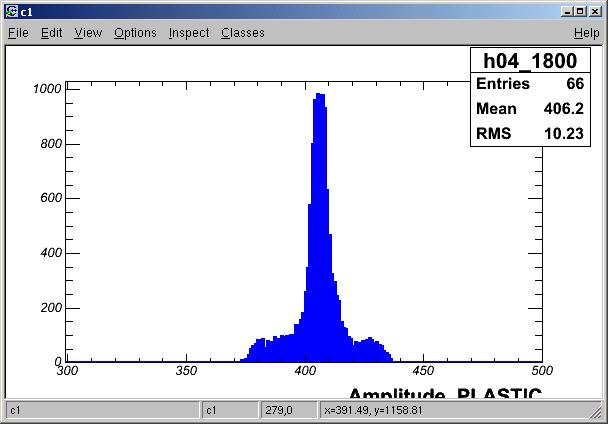Viewport: 608px width, 424px height.
Task: Click the y-axis label 600
Action: coord(51,198)
